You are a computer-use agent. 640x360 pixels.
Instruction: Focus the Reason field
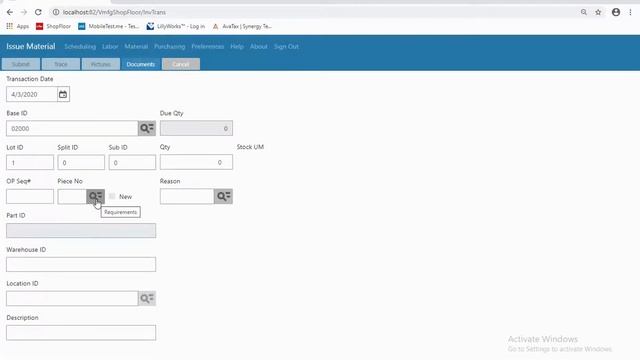coord(187,196)
